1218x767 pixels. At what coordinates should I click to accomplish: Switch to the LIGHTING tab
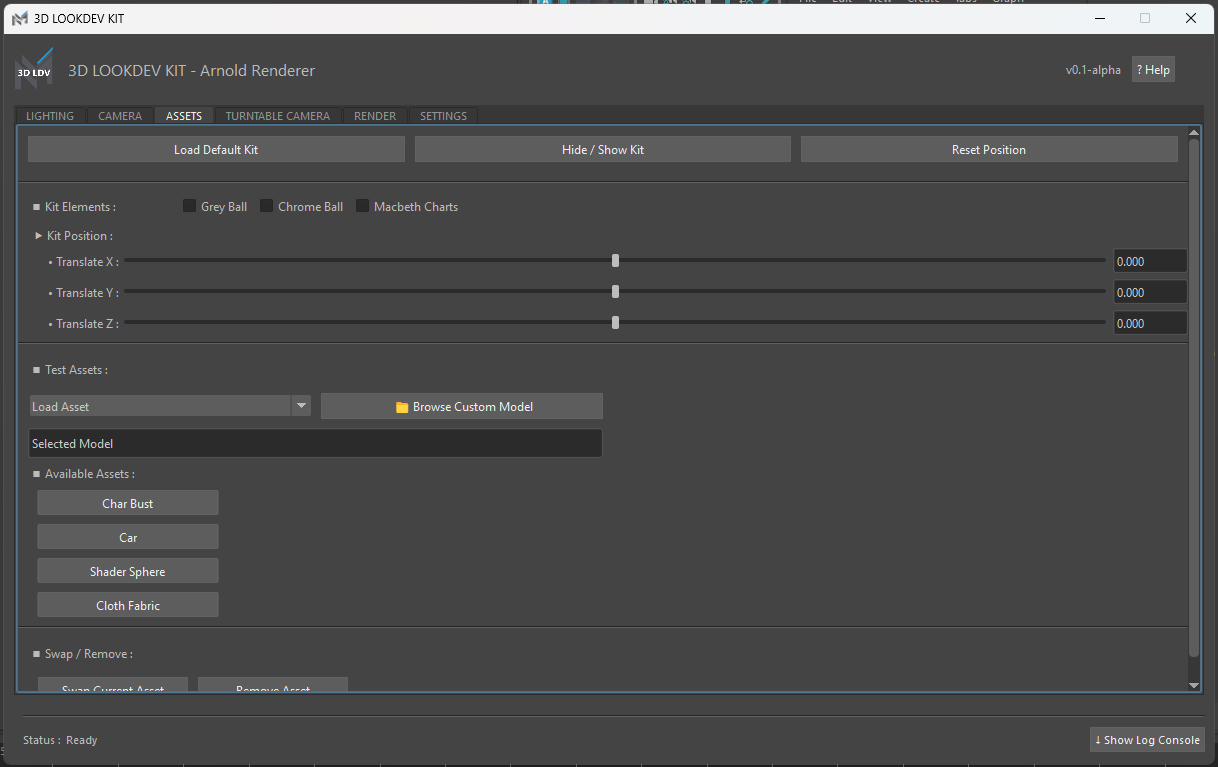[x=50, y=116]
